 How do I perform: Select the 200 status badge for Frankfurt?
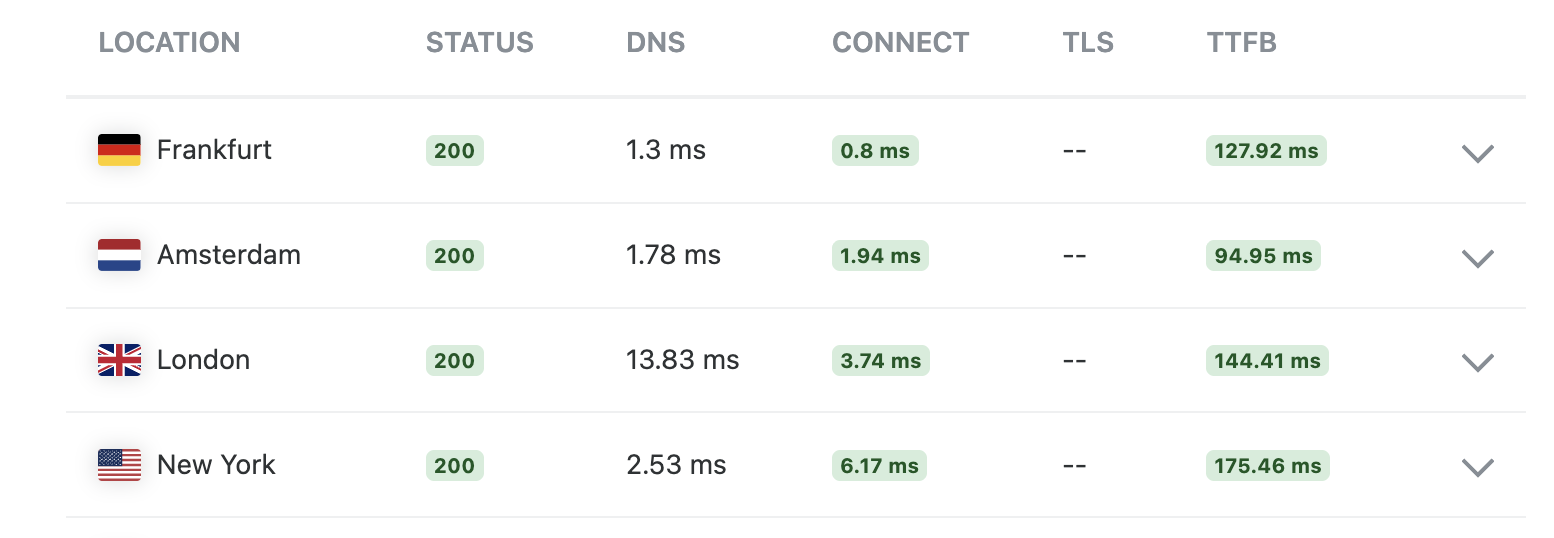[x=455, y=151]
